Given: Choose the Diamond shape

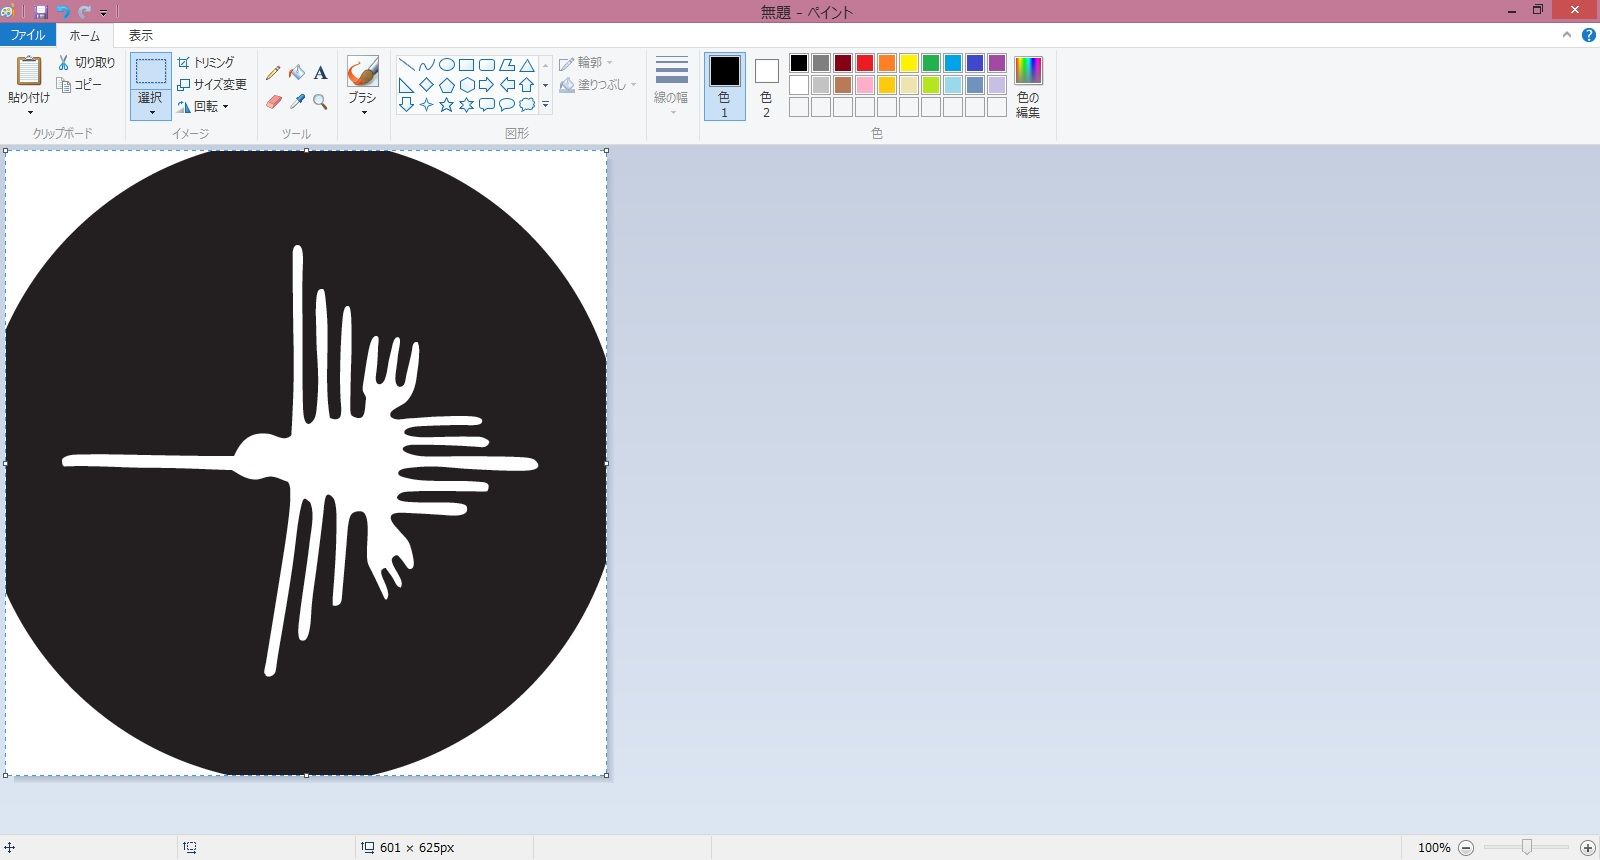Looking at the screenshot, I should point(427,85).
